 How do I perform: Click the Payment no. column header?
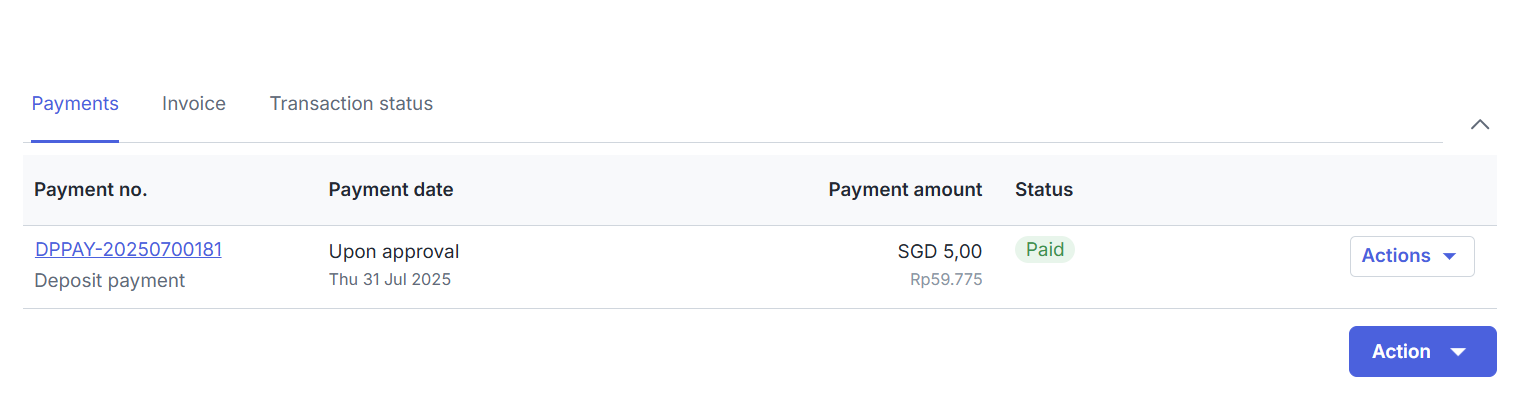[x=91, y=190]
